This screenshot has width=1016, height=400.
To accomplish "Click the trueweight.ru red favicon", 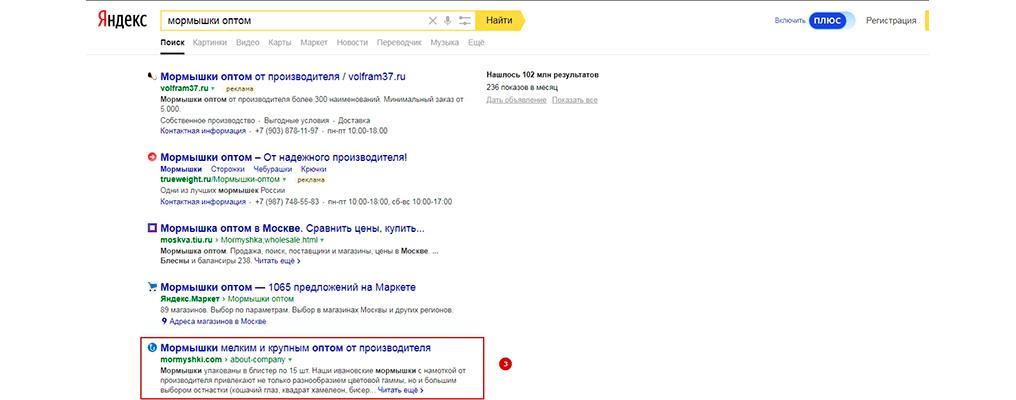I will [x=152, y=157].
